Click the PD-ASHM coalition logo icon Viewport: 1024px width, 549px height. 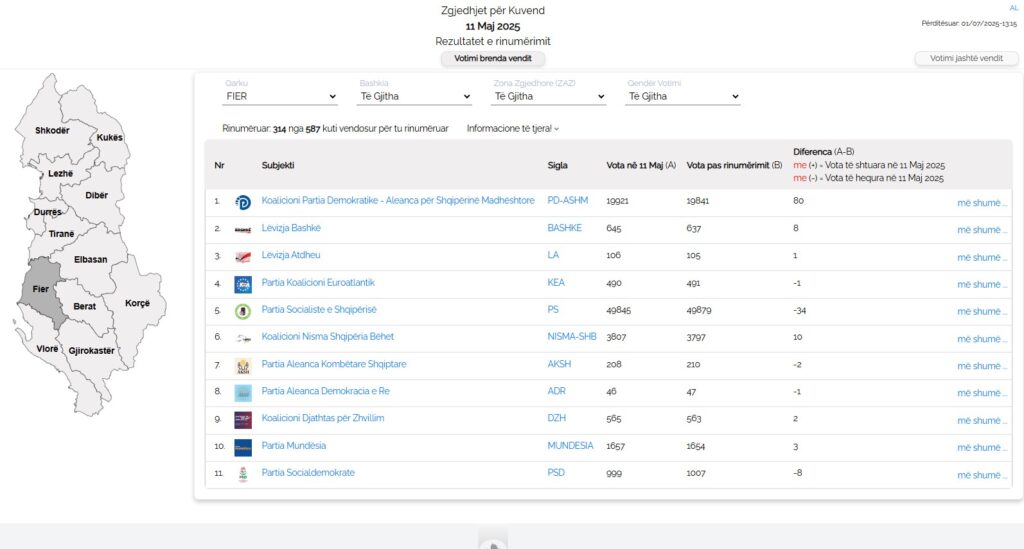(x=243, y=202)
